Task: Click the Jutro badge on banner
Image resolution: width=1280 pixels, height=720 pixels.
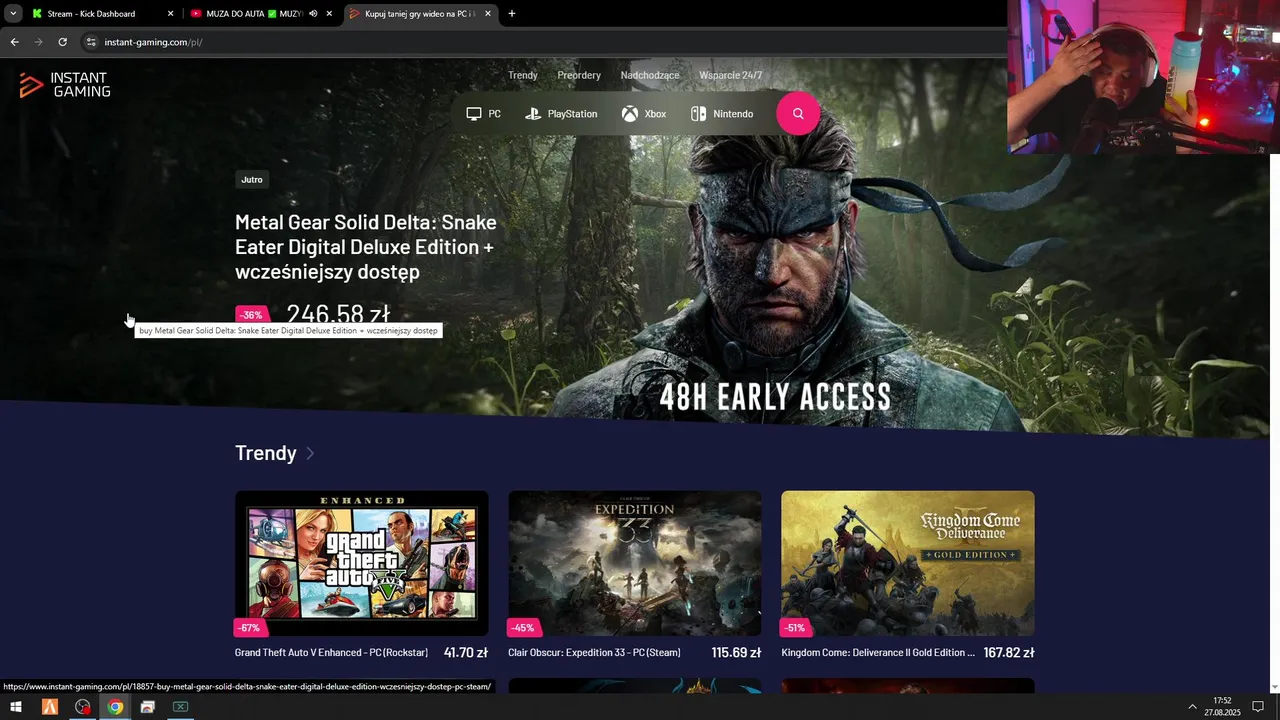Action: (252, 180)
